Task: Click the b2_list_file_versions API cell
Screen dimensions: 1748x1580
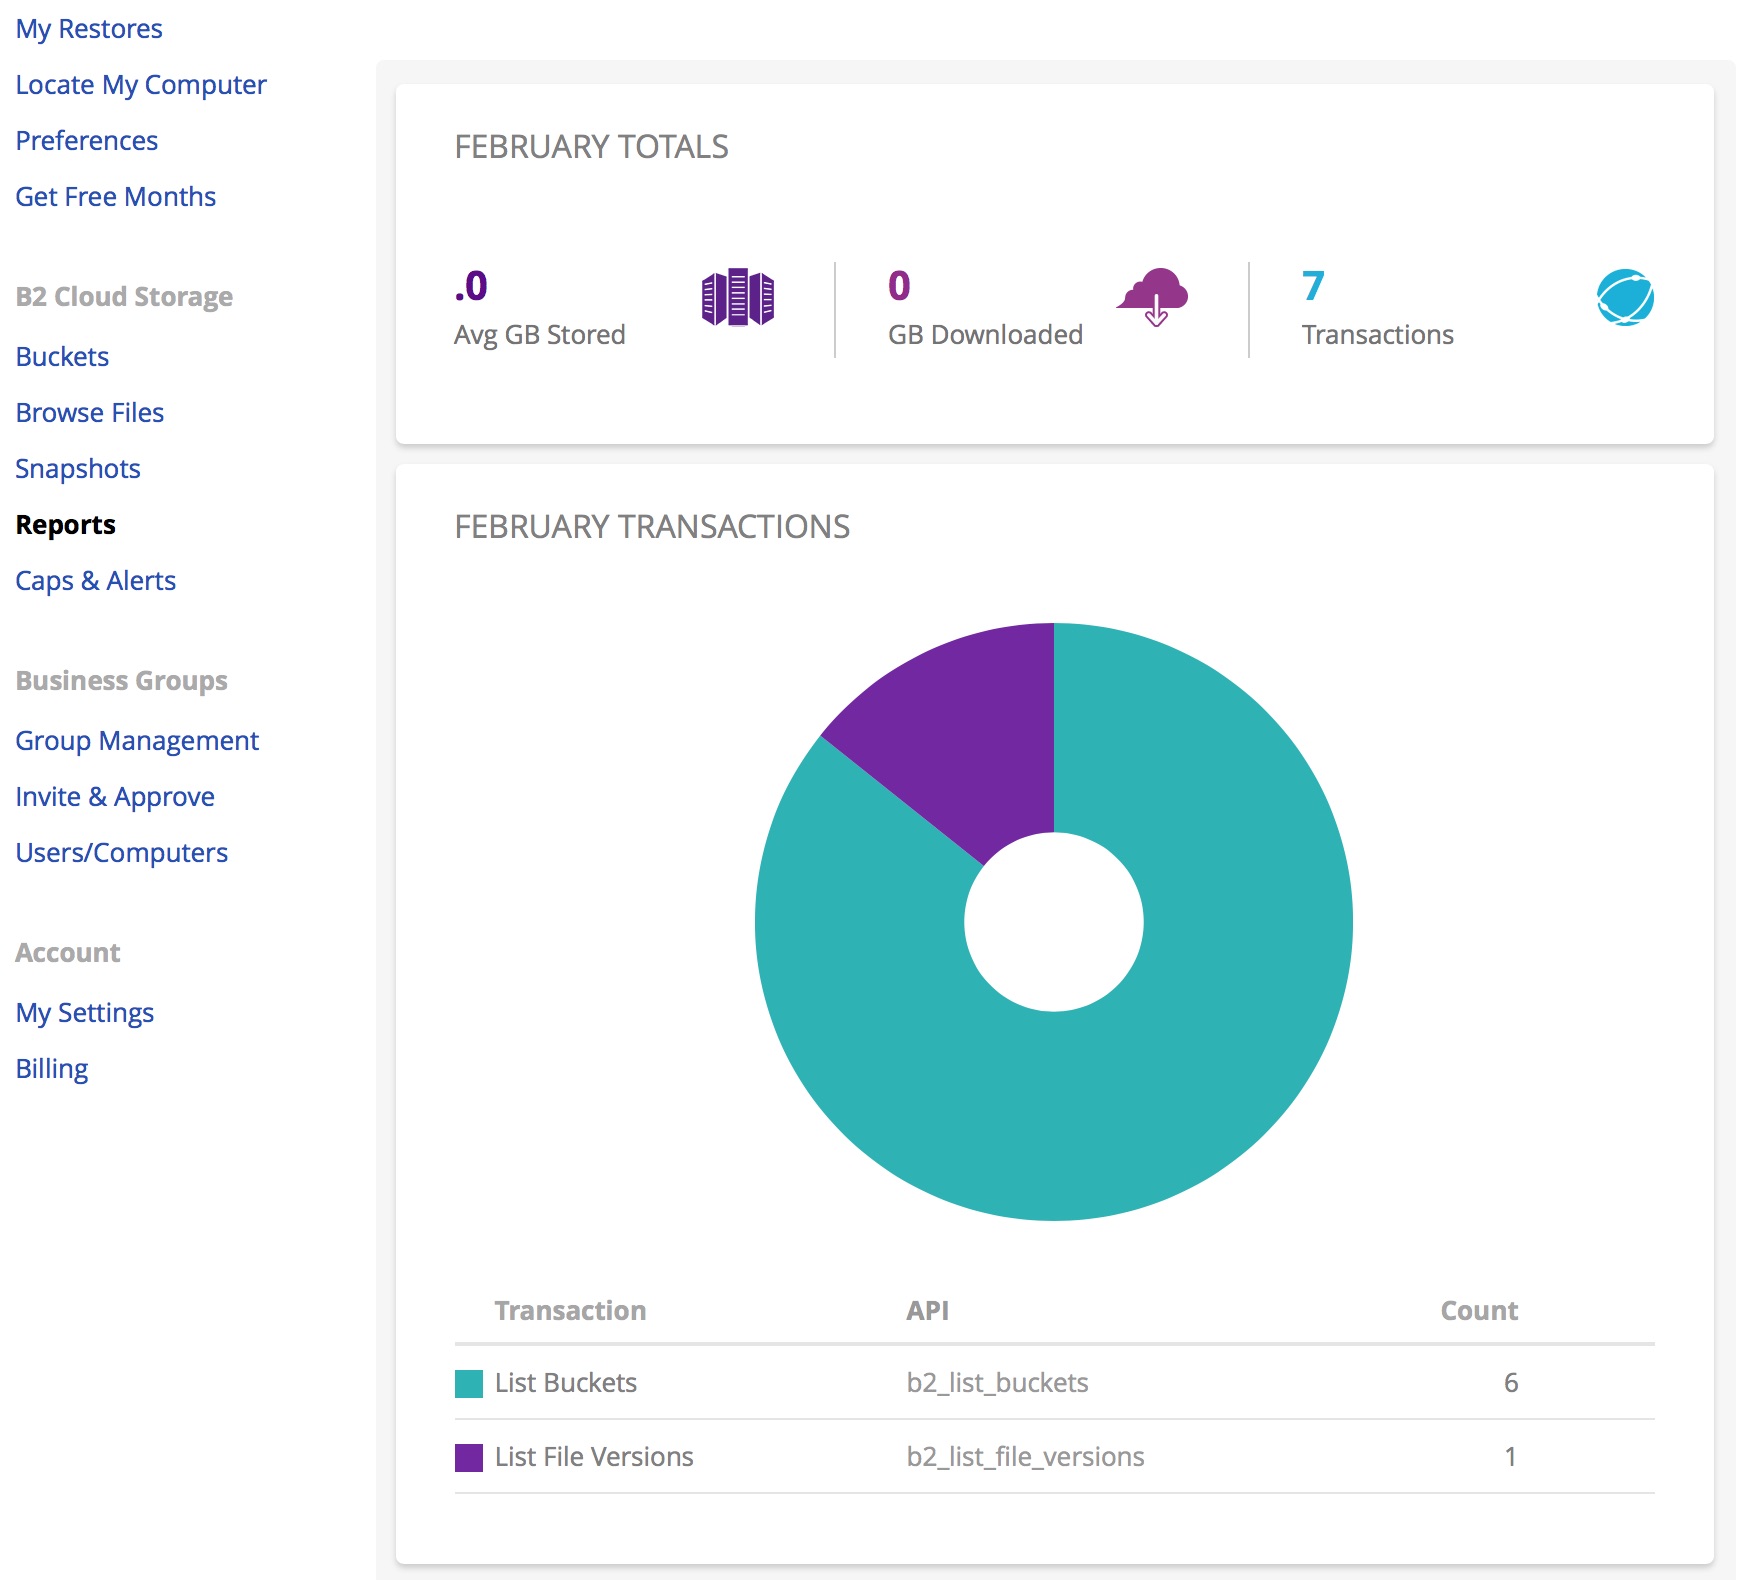Action: click(1025, 1457)
